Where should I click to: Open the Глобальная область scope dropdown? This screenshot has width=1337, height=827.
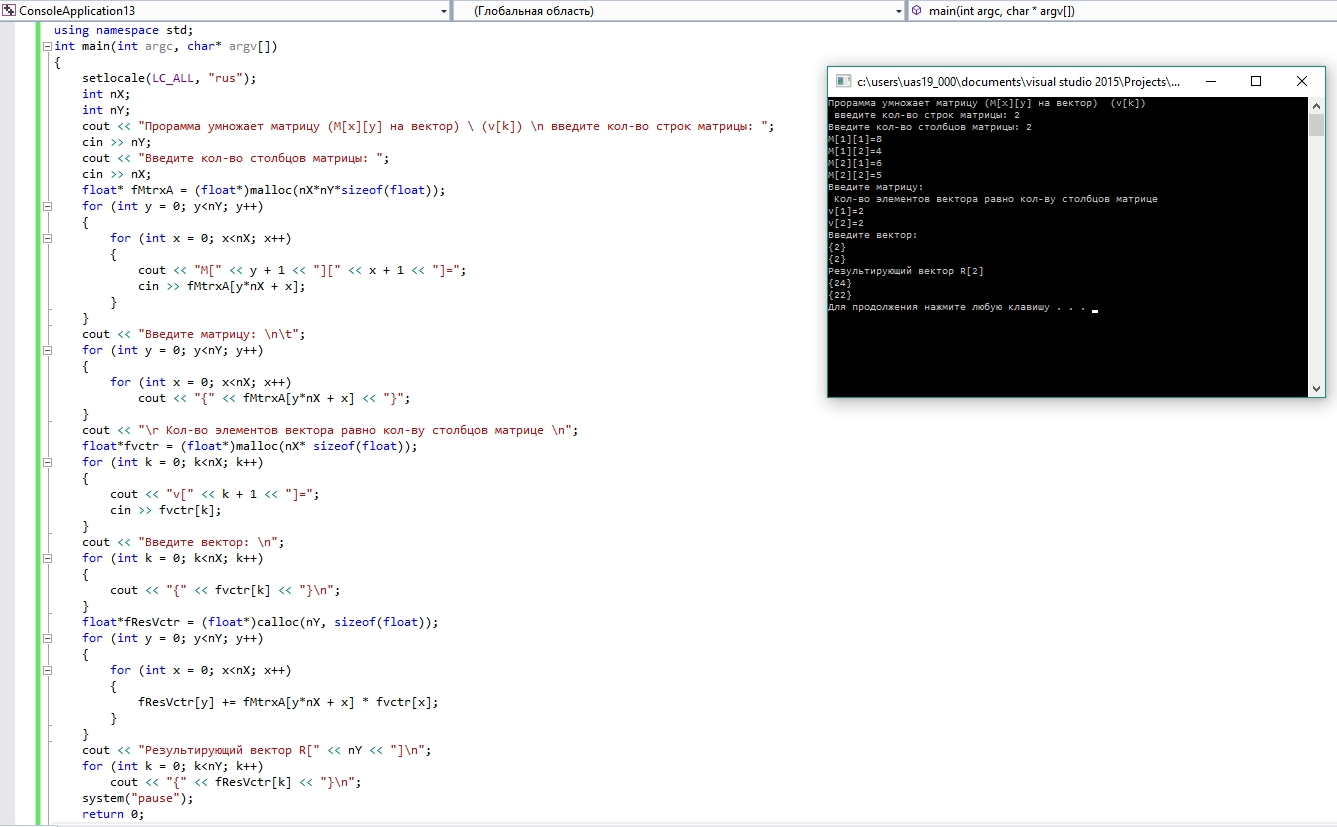pos(899,11)
